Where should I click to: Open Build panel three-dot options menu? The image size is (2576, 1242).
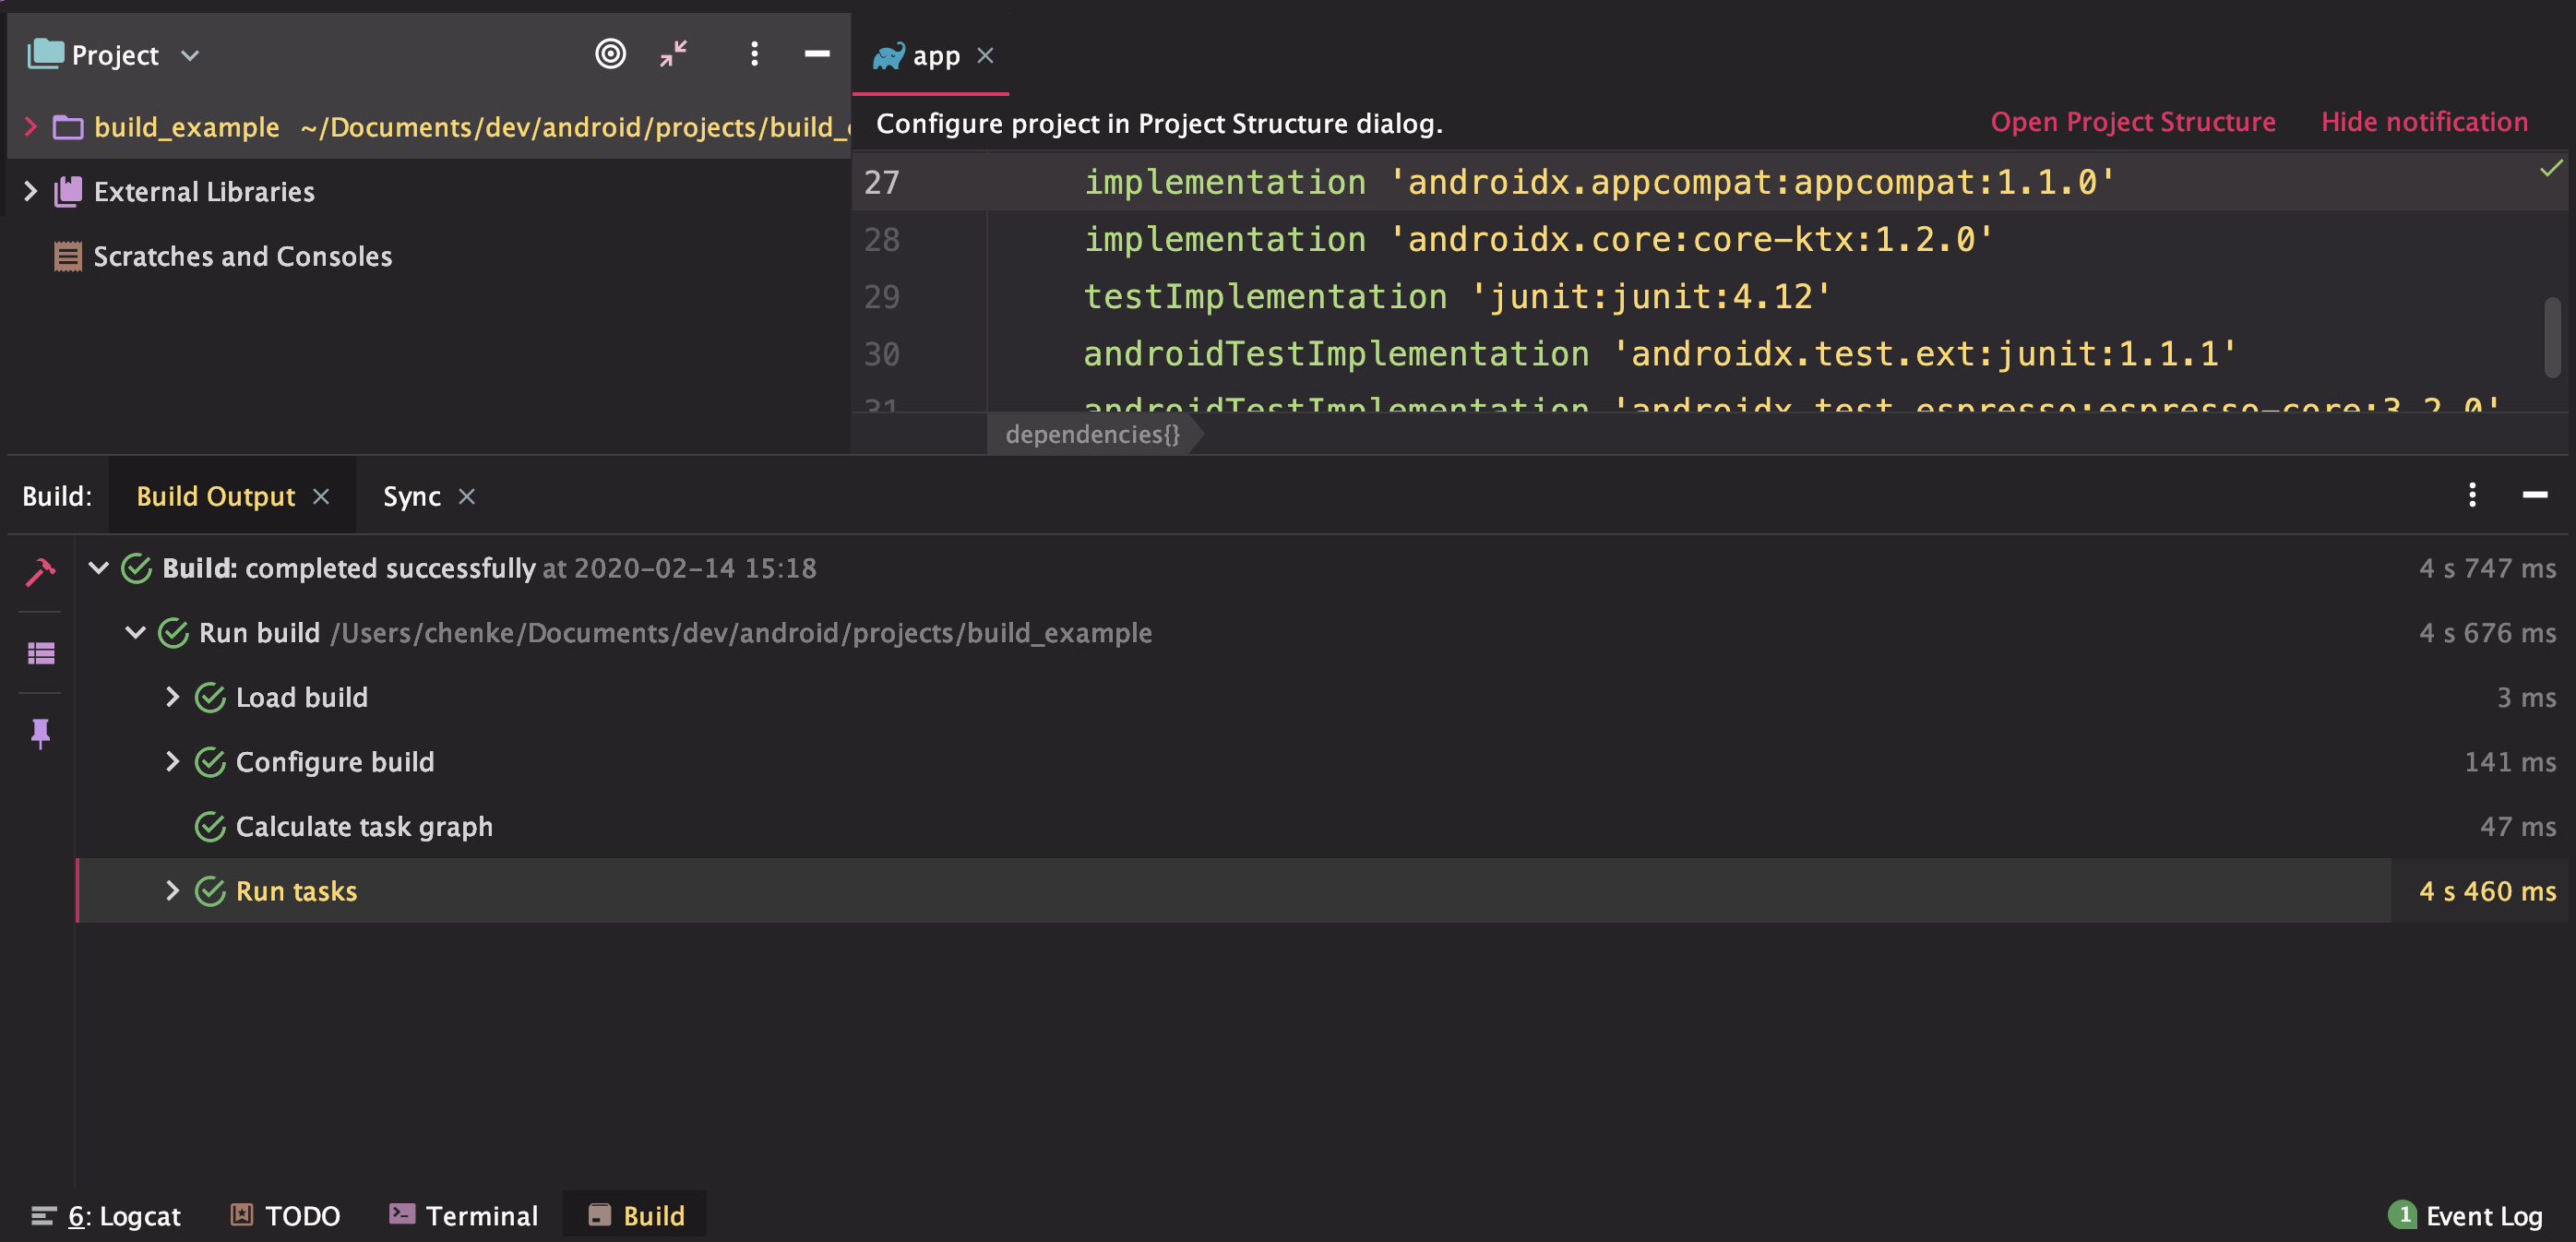2472,495
